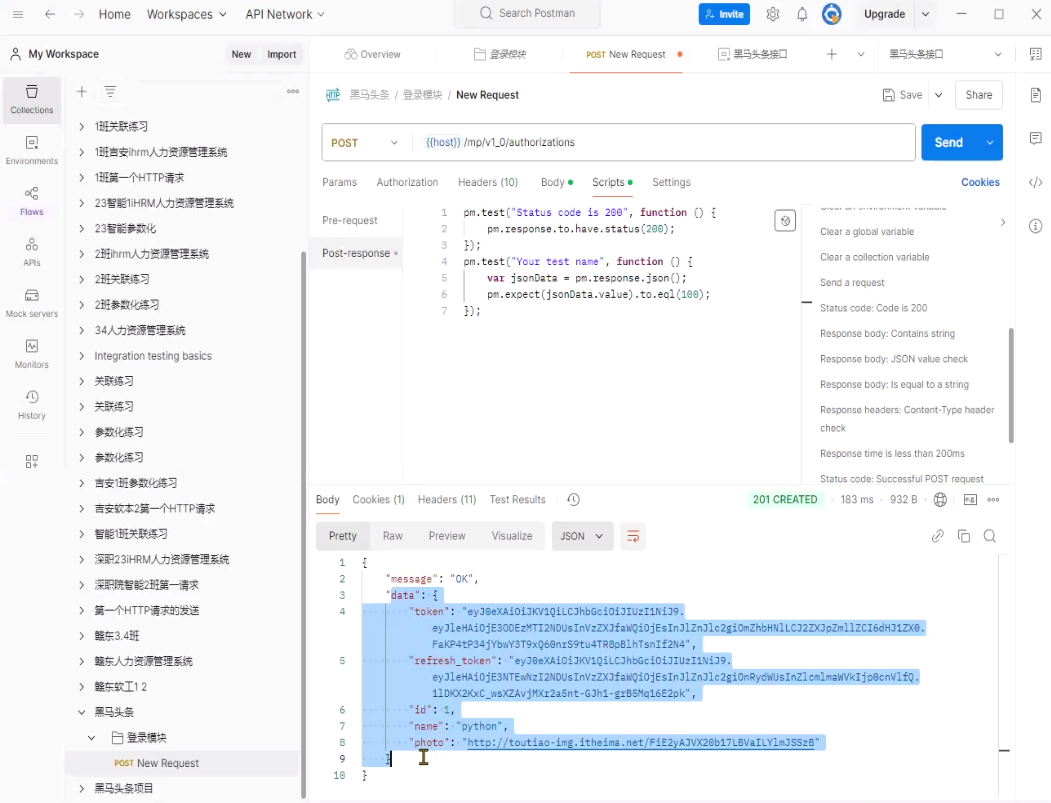The height and width of the screenshot is (803, 1051).
Task: Open the response history clock icon
Action: click(x=573, y=499)
